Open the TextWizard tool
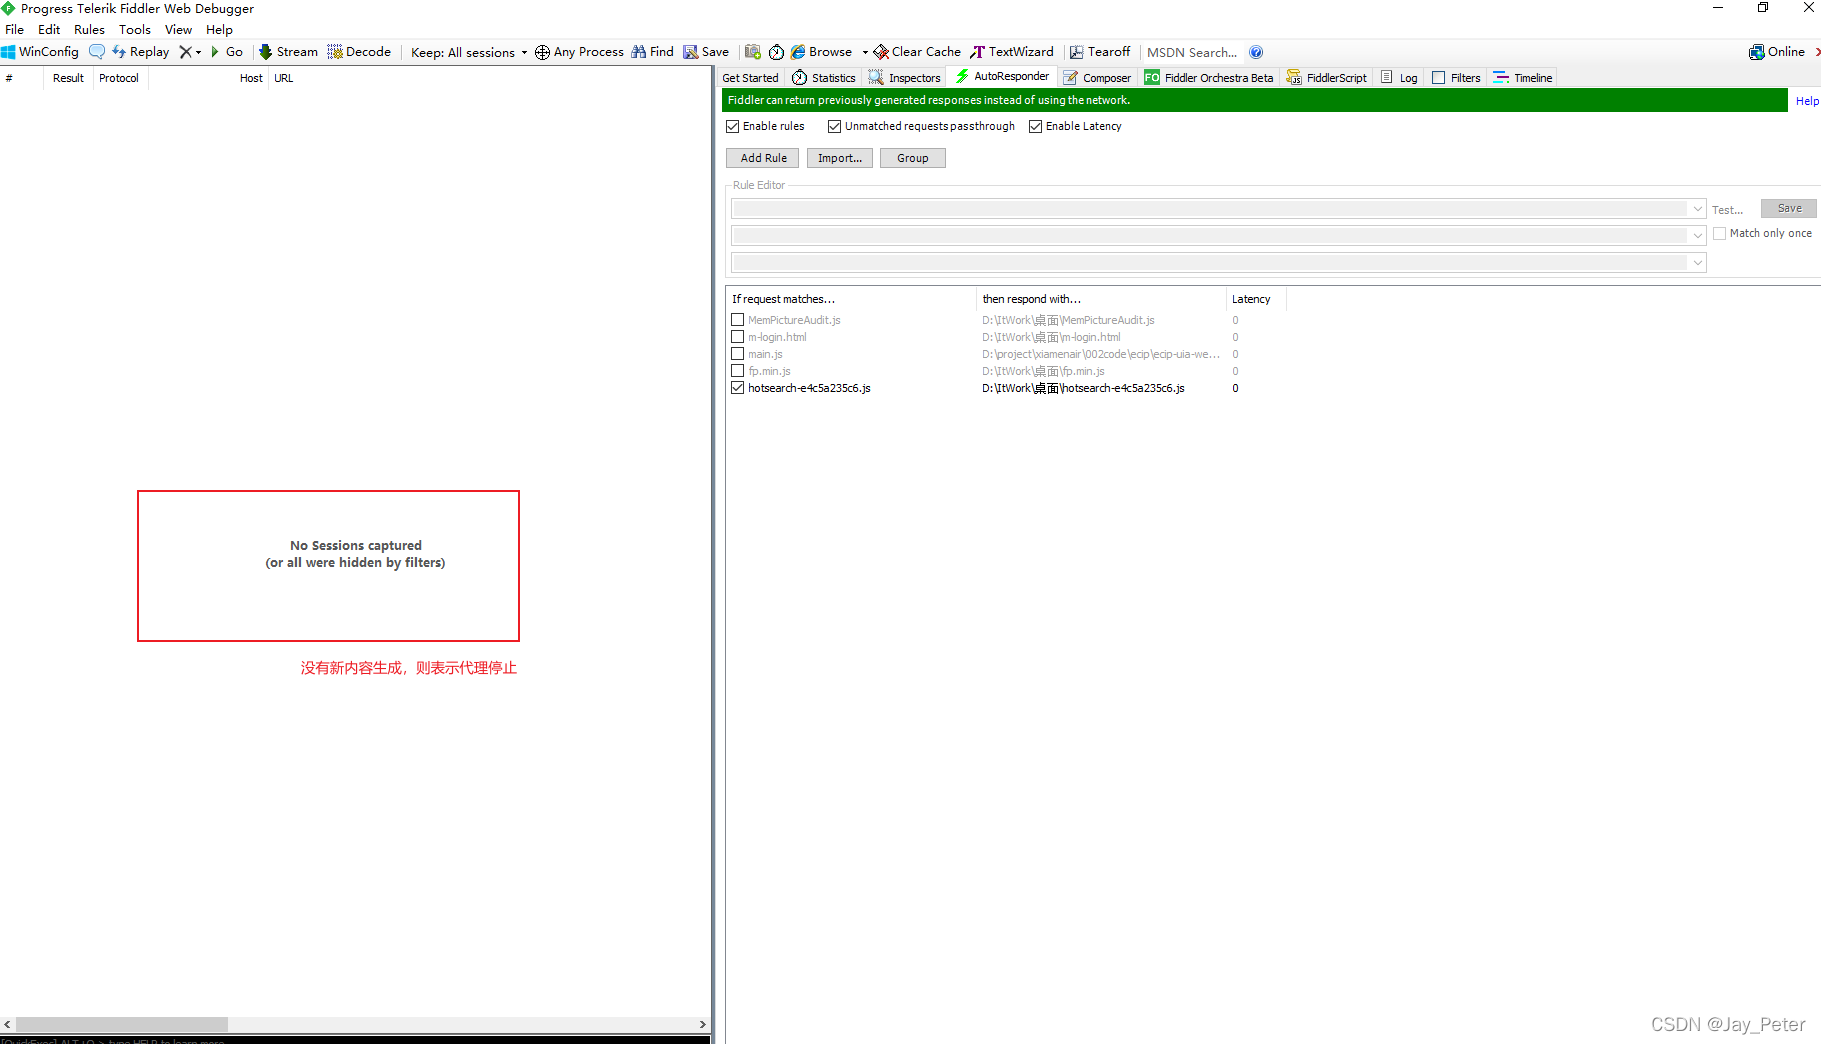This screenshot has height=1044, width=1821. click(1012, 52)
